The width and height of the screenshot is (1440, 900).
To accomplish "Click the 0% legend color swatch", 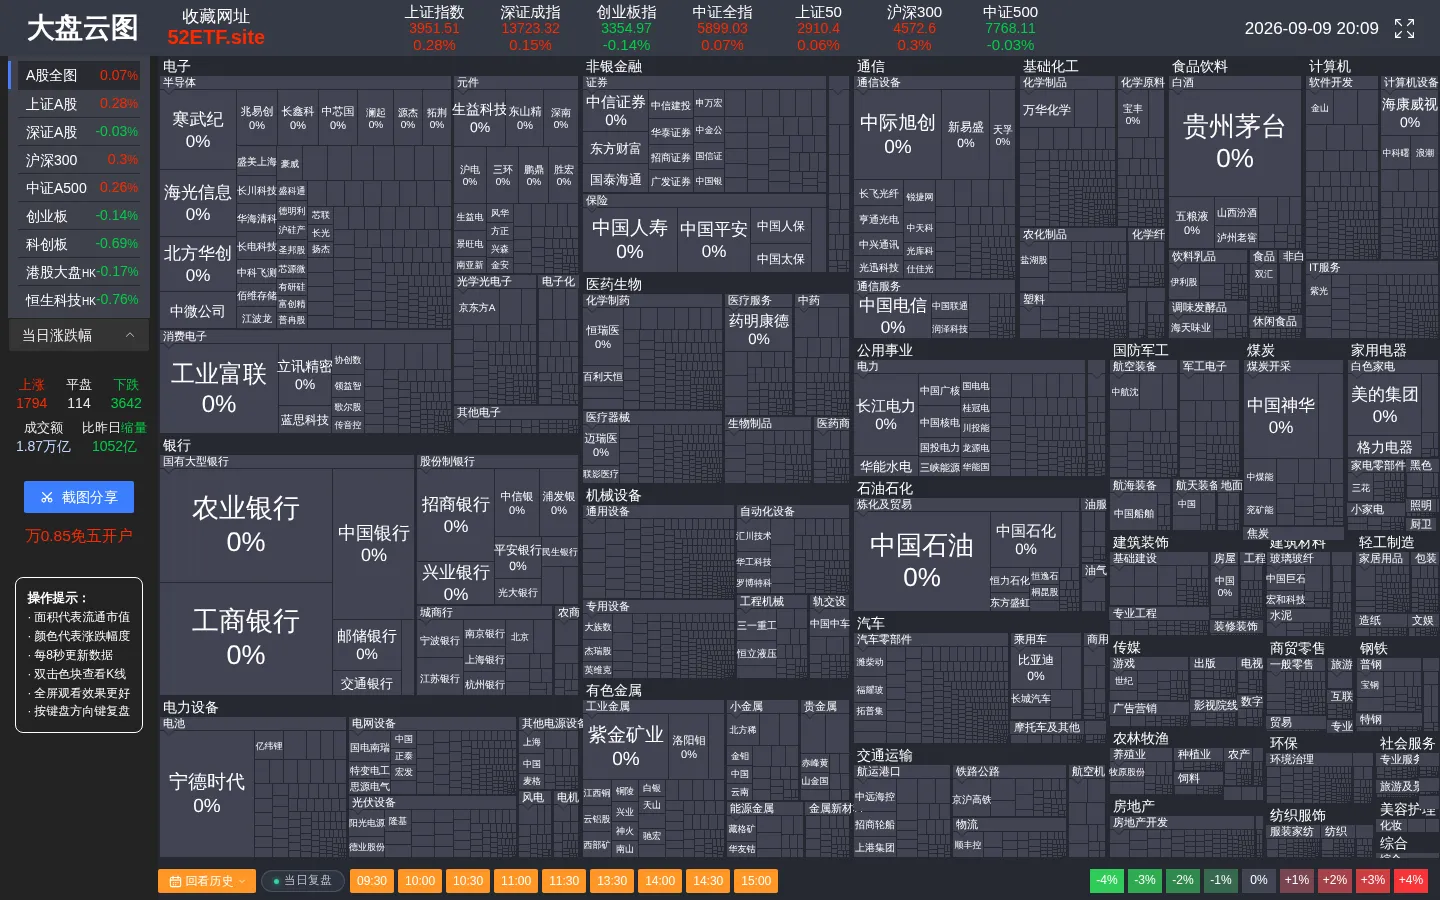I will 1259,881.
